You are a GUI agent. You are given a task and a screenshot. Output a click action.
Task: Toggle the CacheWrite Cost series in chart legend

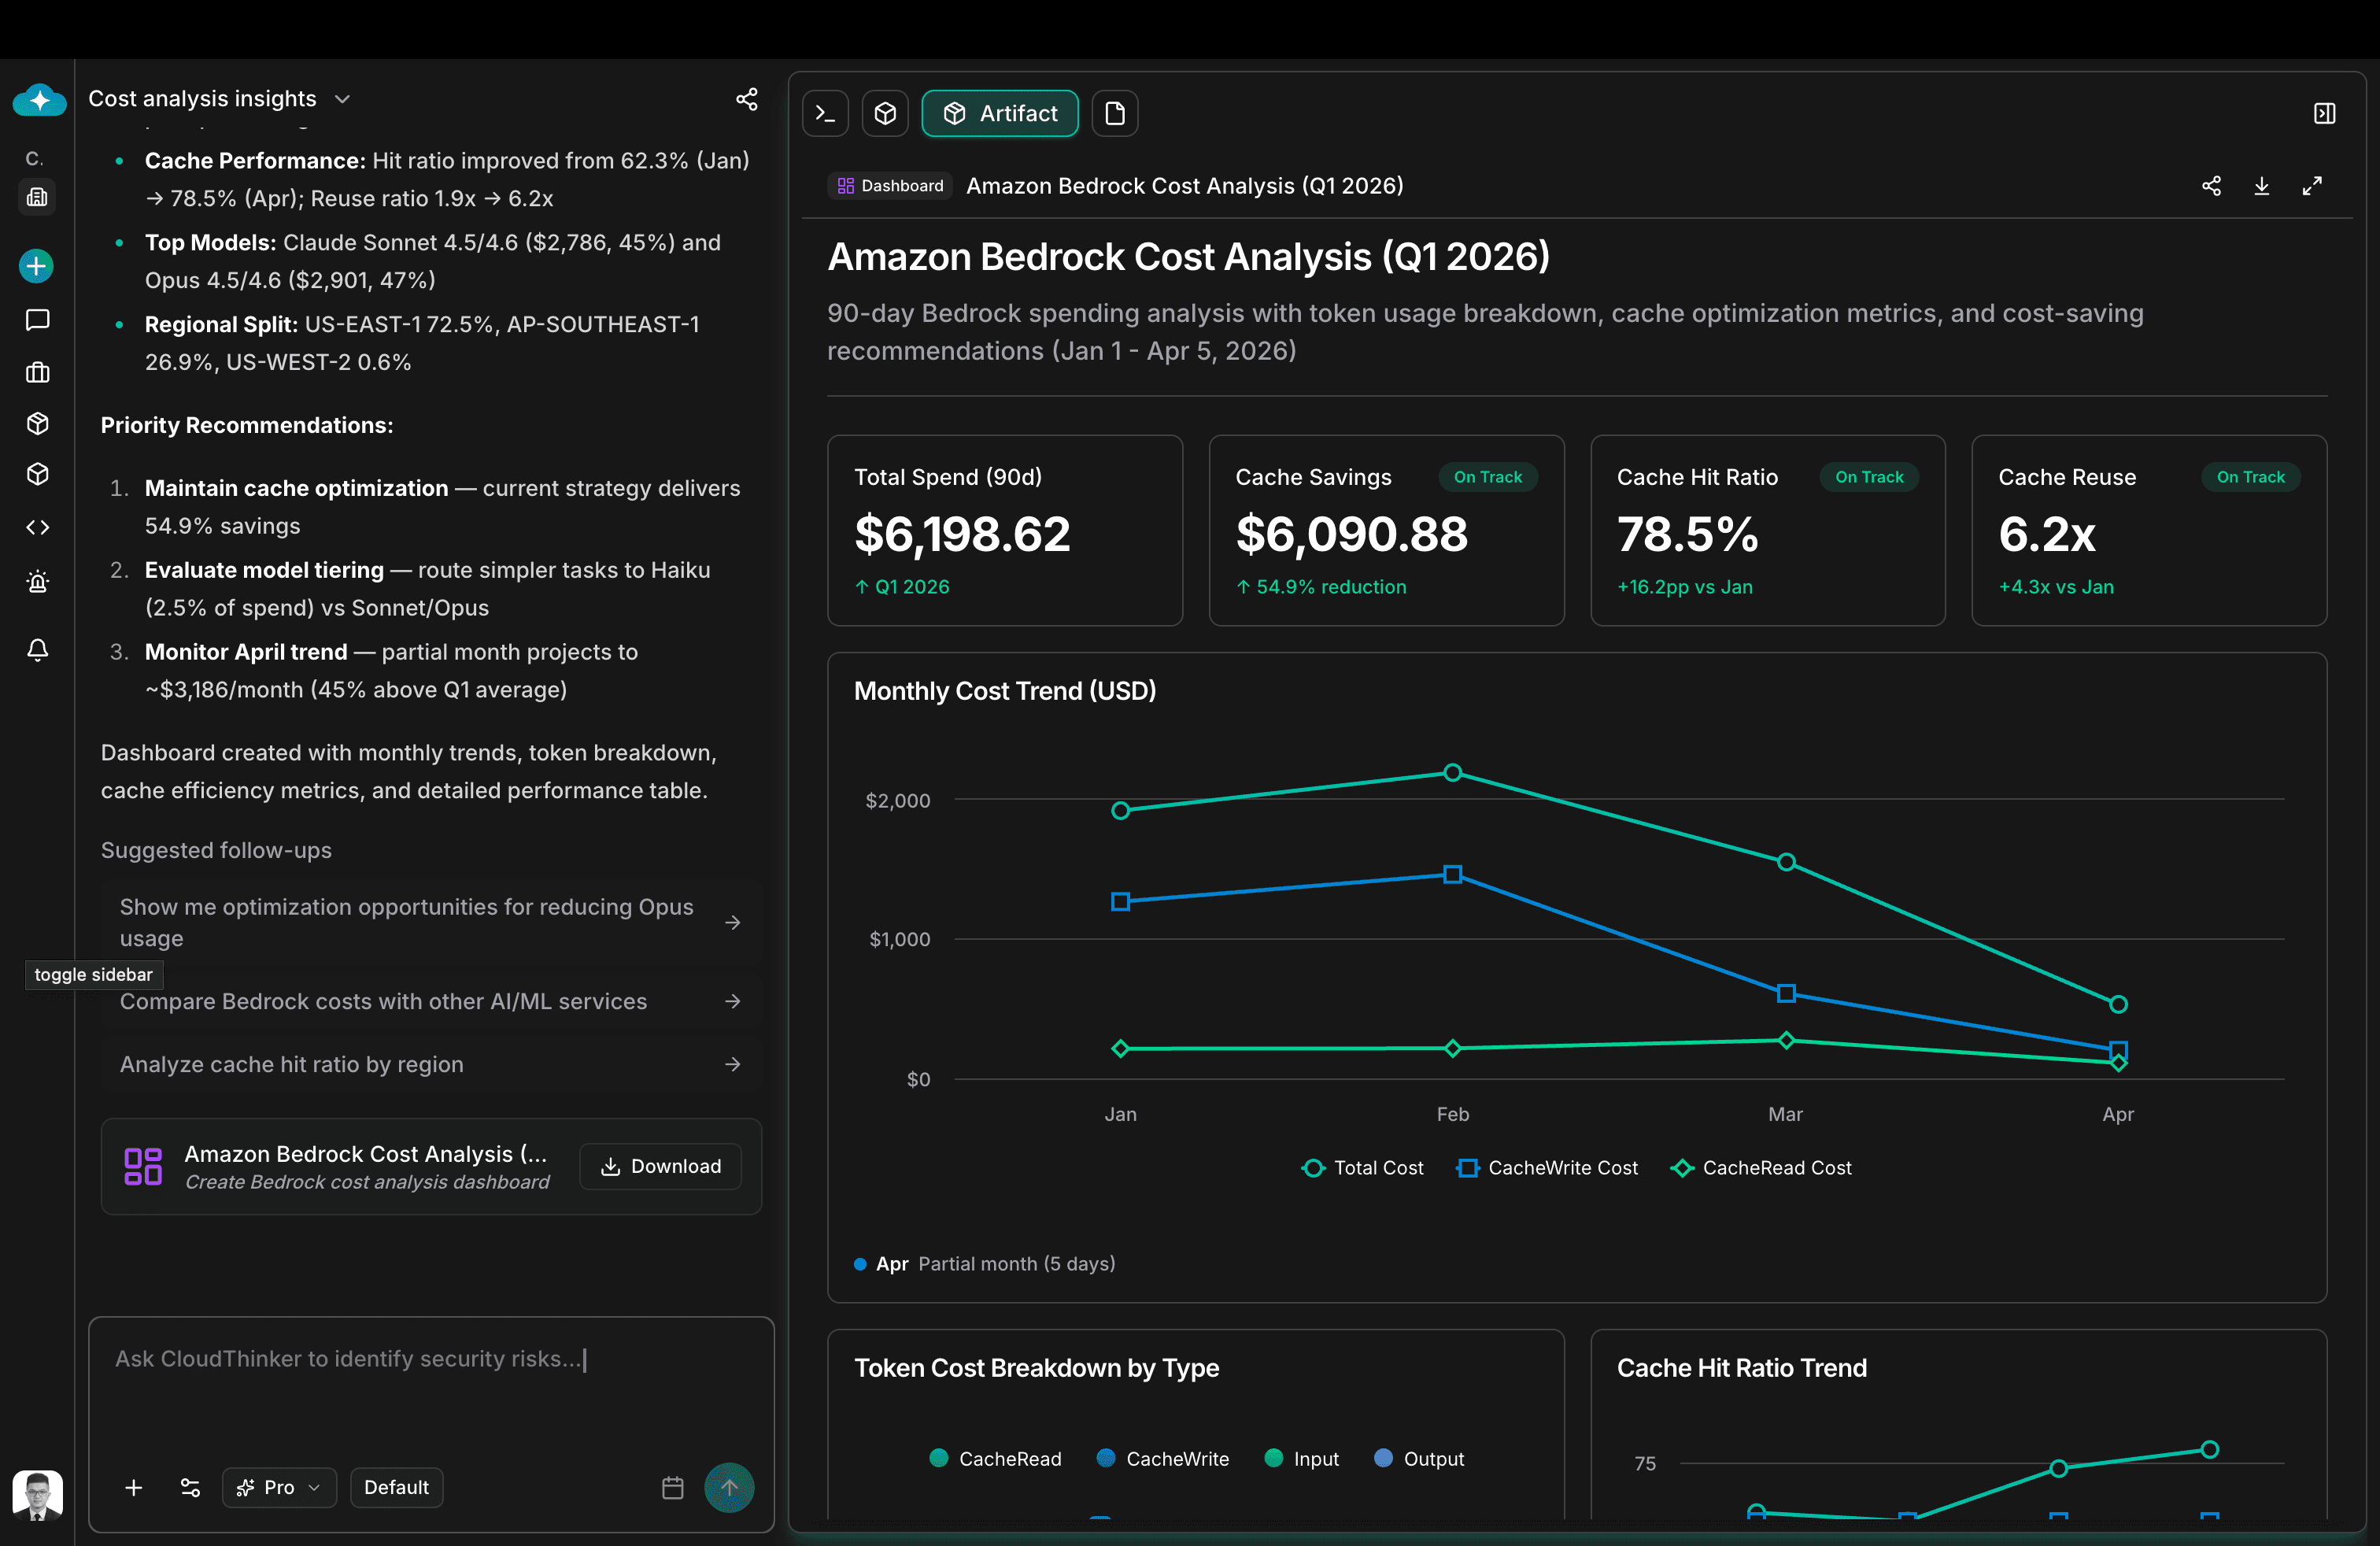point(1546,1167)
